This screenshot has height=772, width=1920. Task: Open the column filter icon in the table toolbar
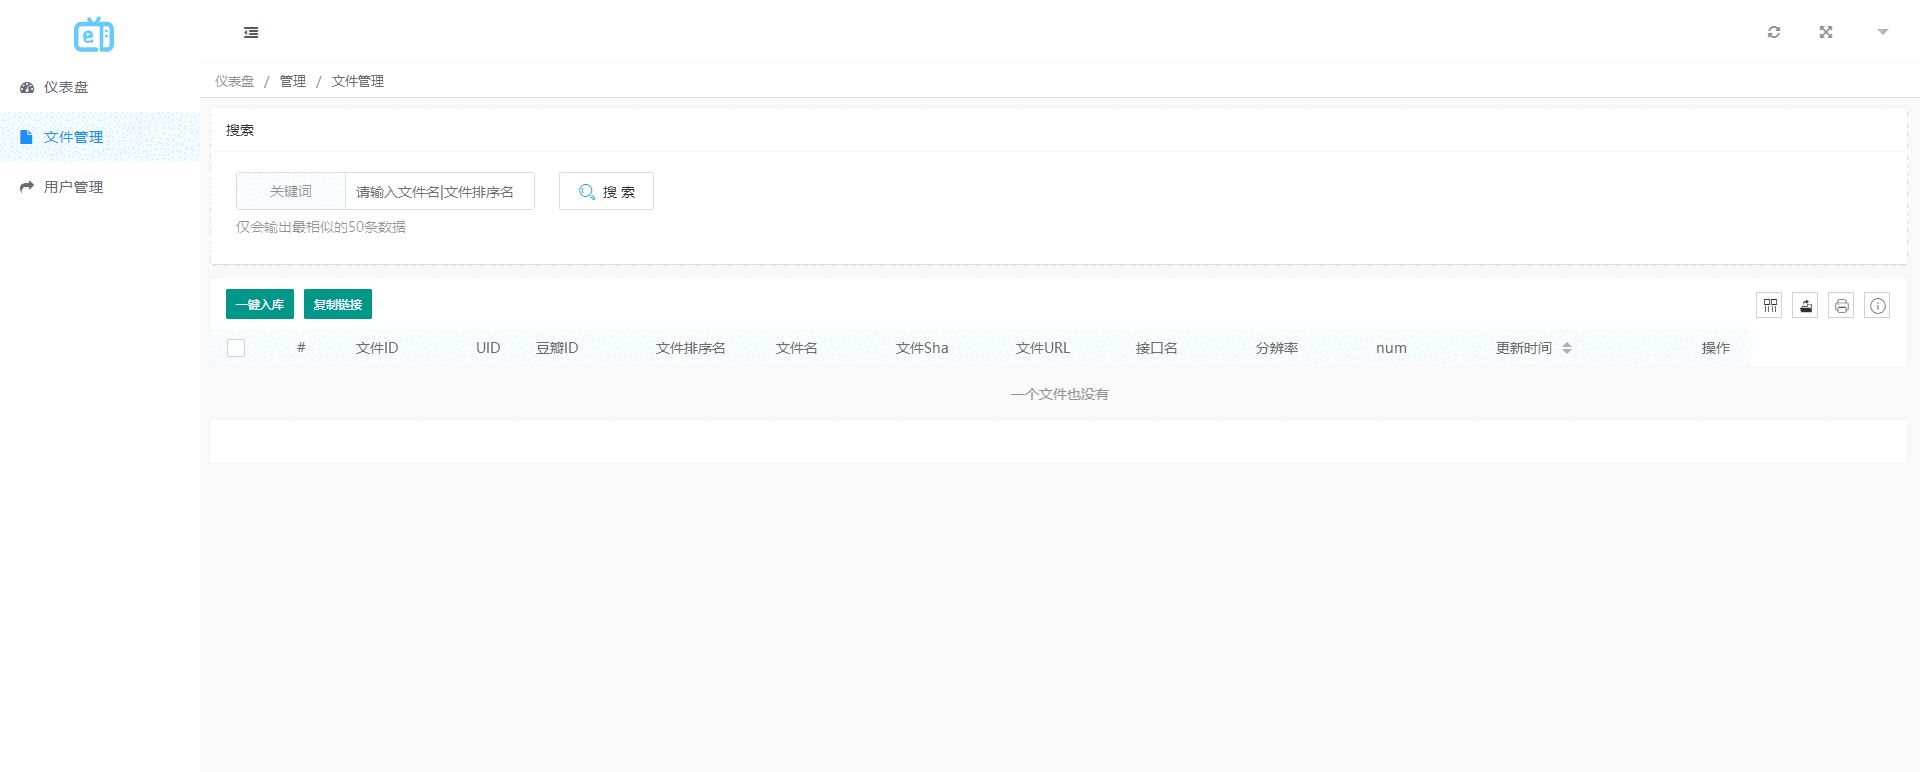1770,305
